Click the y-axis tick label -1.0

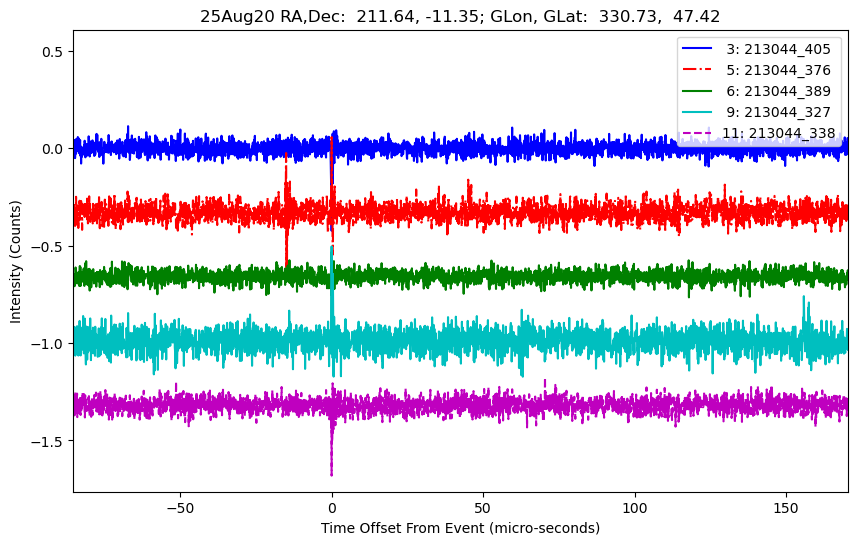pos(47,344)
